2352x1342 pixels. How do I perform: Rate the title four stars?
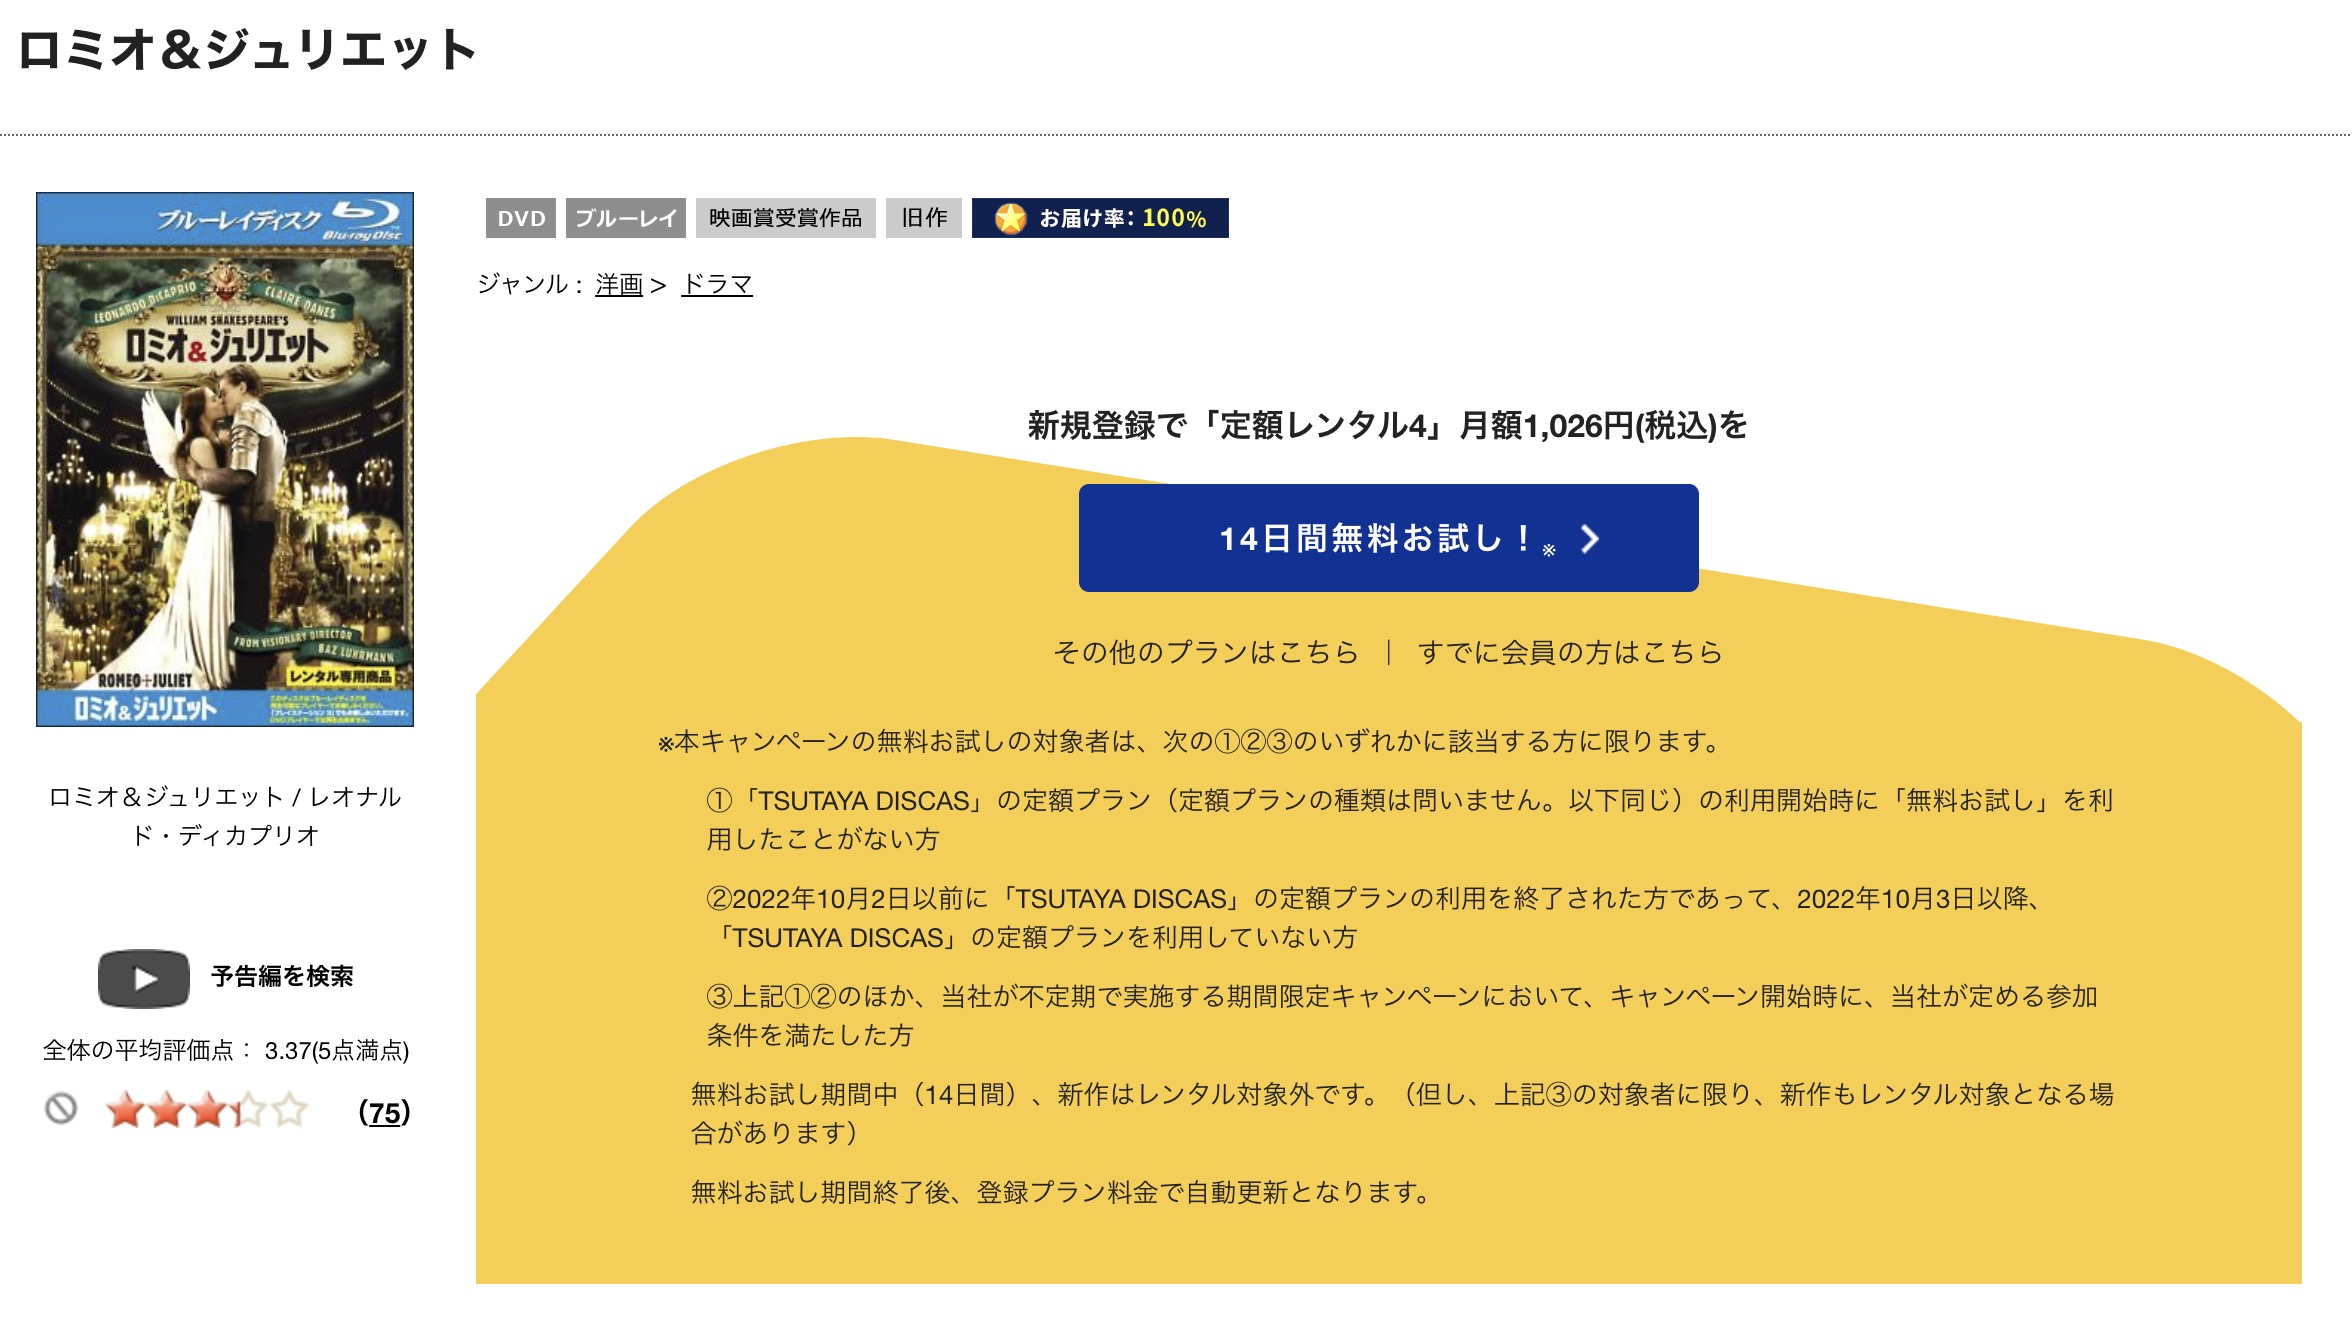pos(248,1111)
